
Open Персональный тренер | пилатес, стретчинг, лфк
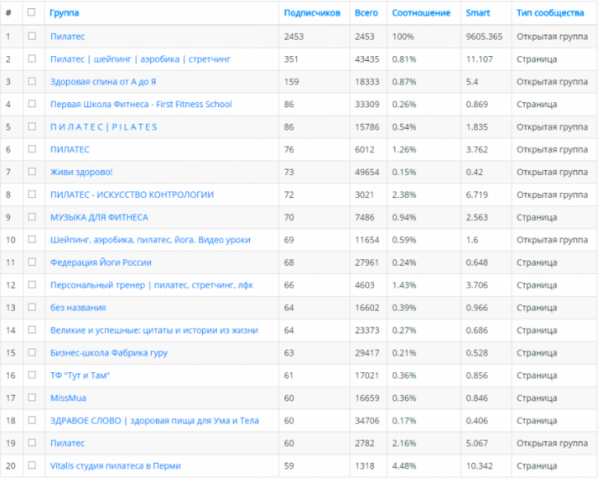(x=152, y=285)
